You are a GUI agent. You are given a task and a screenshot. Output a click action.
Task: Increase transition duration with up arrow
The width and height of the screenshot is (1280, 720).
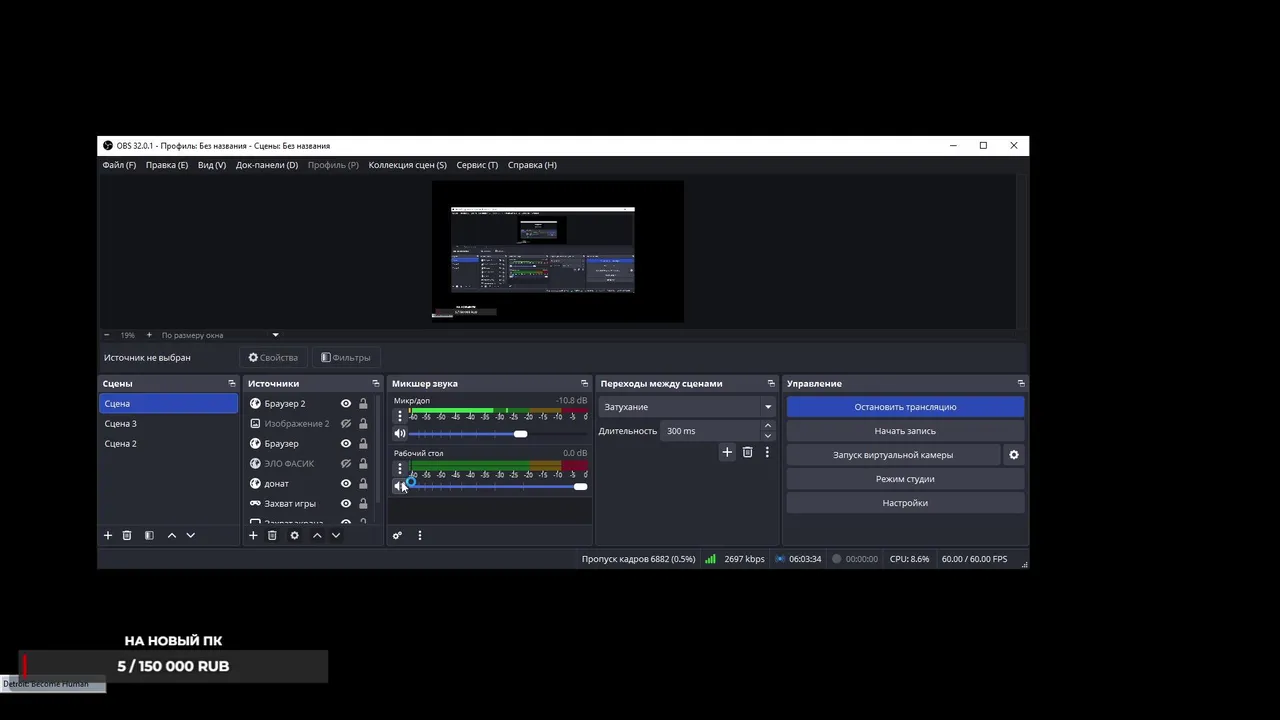(x=768, y=426)
